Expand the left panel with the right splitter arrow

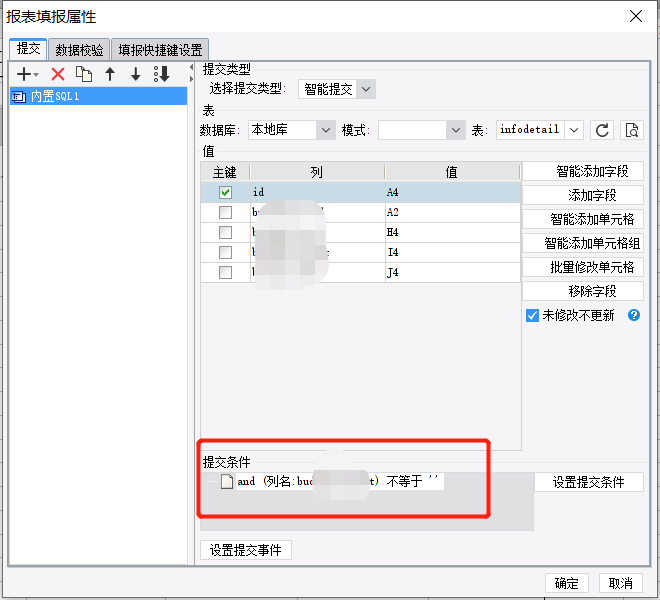pos(192,79)
